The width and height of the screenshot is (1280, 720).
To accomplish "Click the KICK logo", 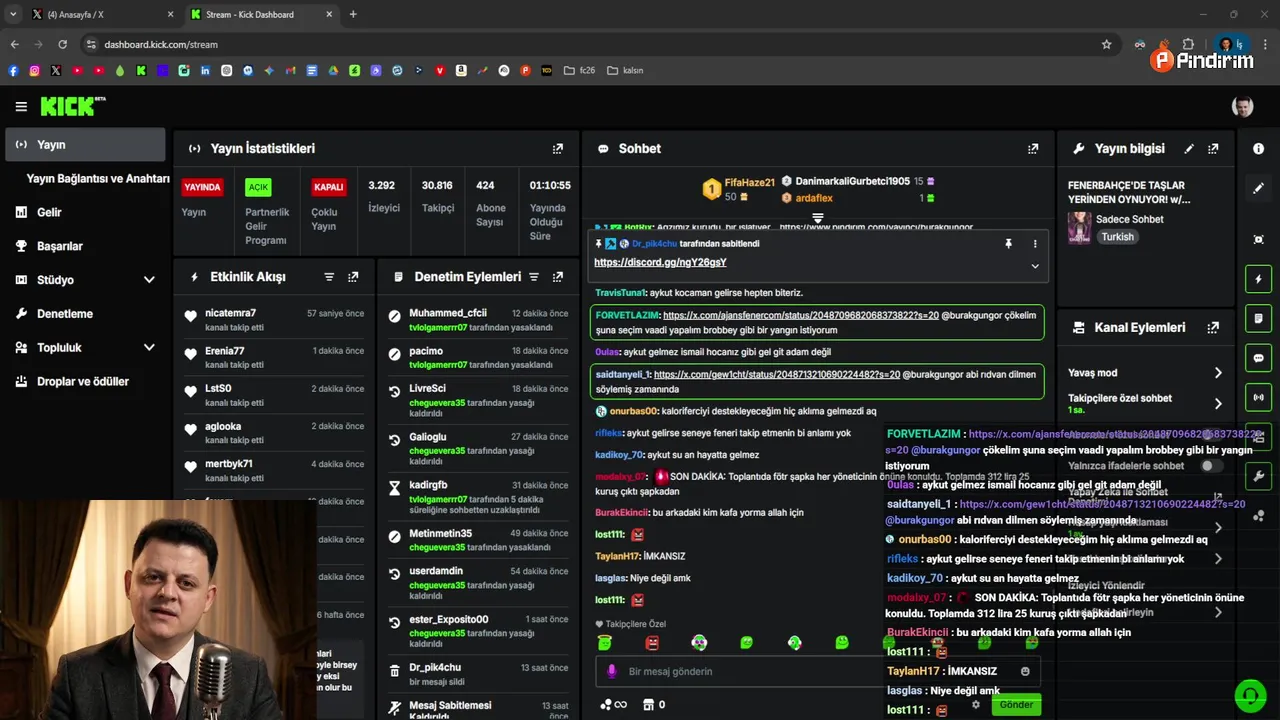I will click(x=72, y=106).
